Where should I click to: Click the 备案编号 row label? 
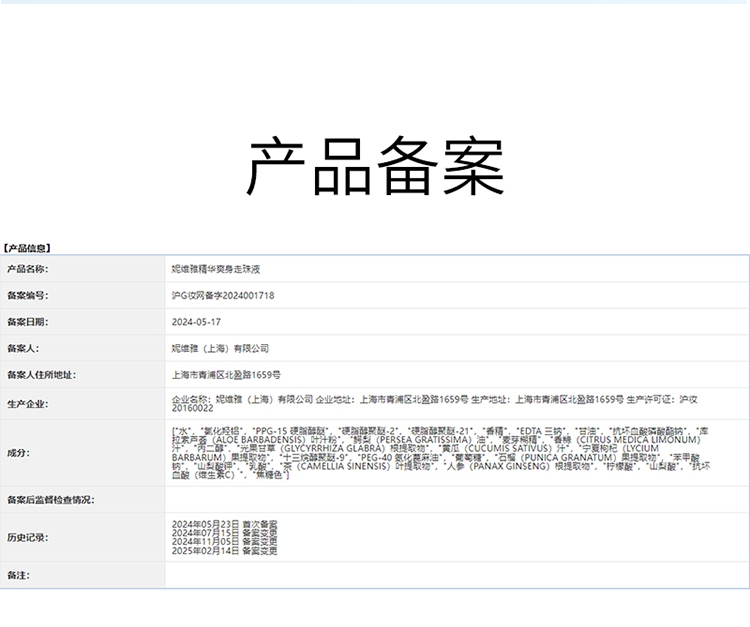click(x=27, y=296)
